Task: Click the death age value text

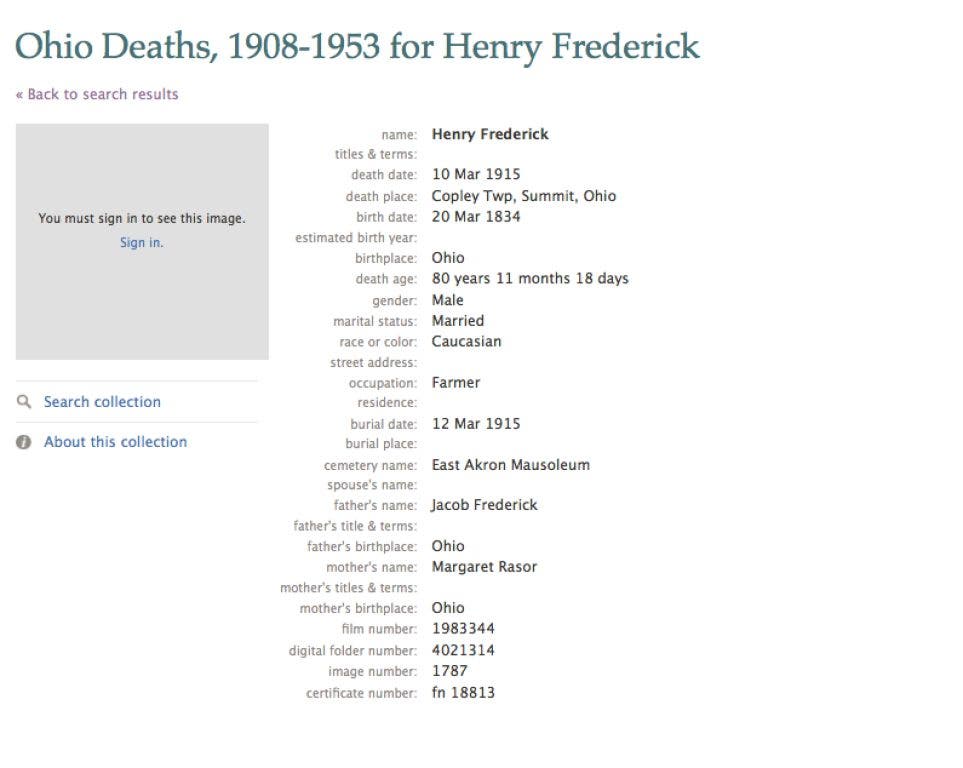Action: pyautogui.click(x=530, y=278)
